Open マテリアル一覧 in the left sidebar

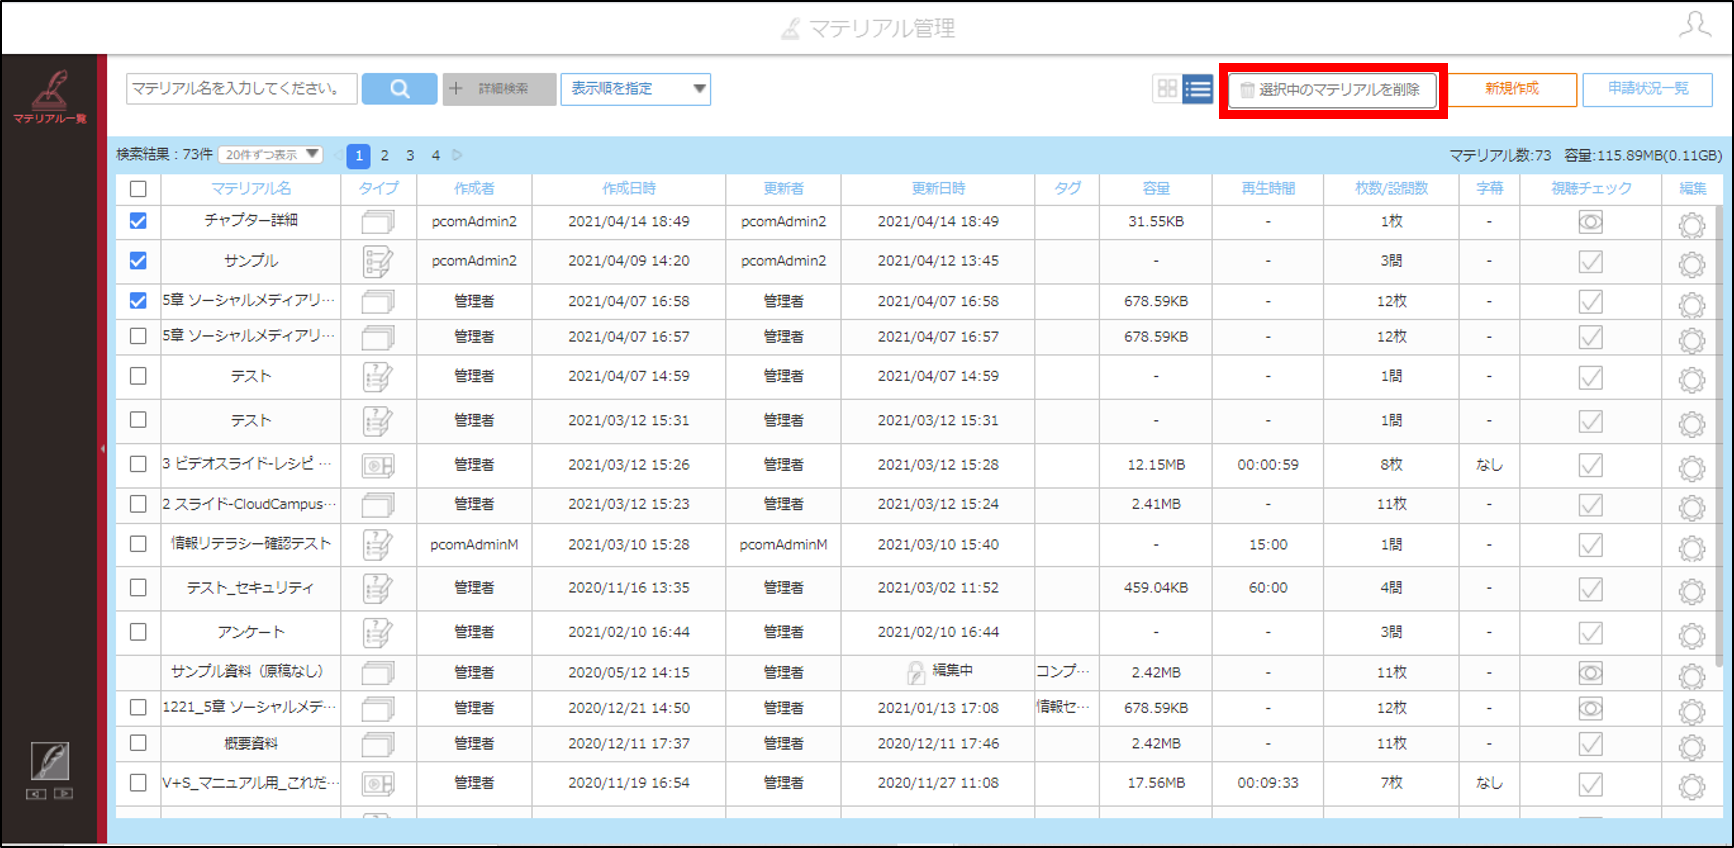pyautogui.click(x=50, y=97)
